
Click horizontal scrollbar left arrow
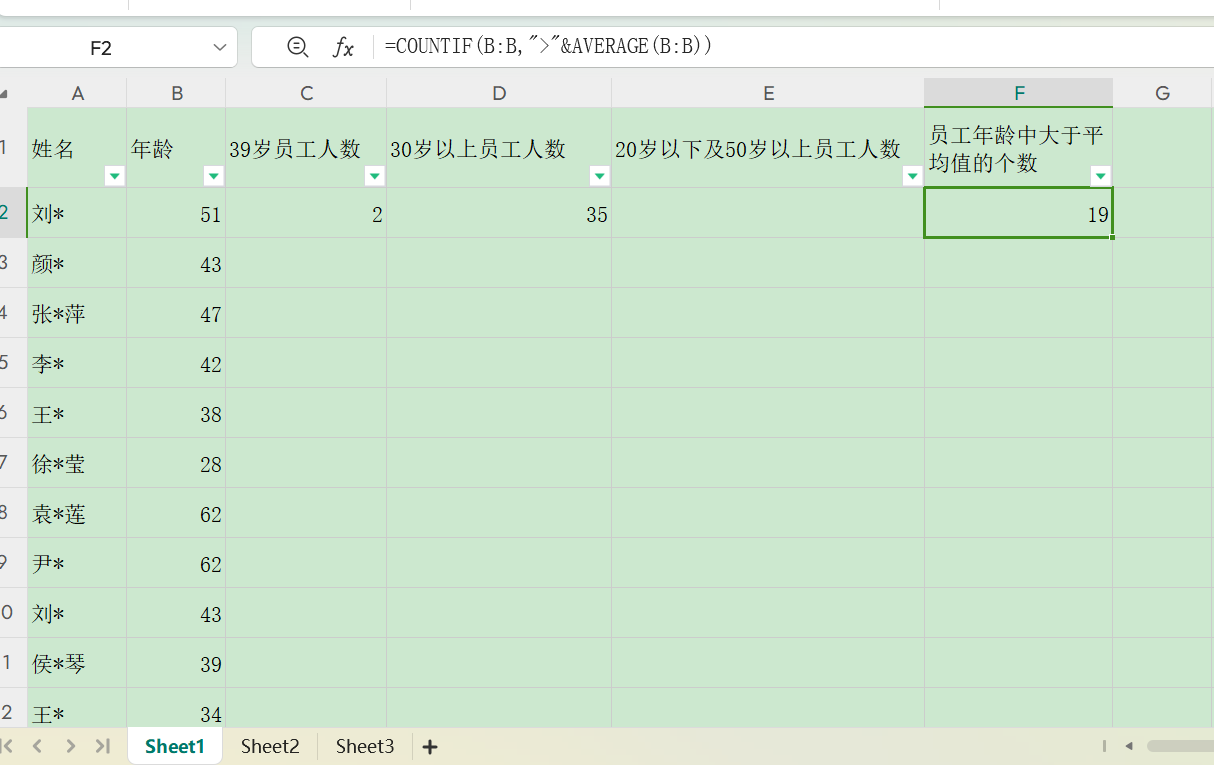[1129, 746]
